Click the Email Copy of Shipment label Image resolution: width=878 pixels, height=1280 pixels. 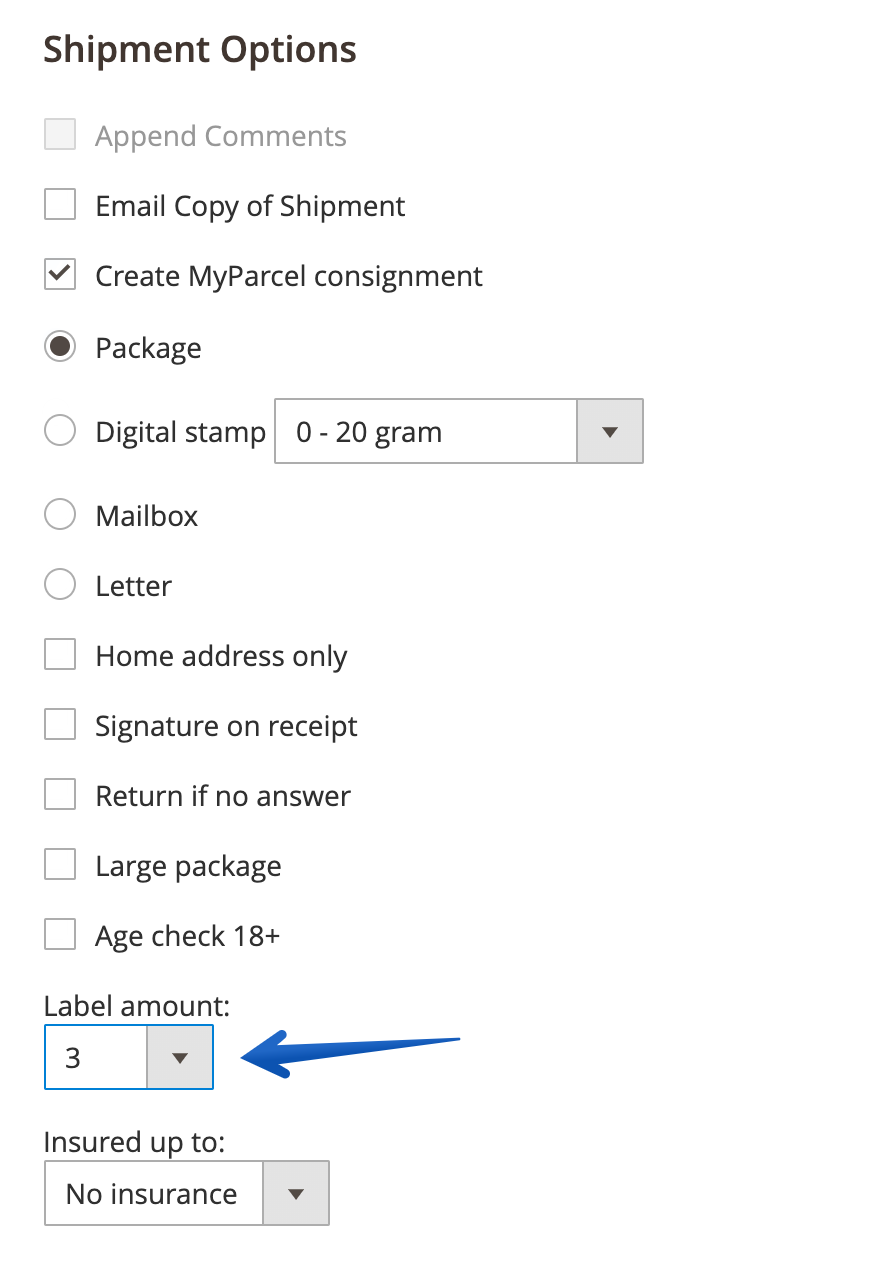(250, 206)
